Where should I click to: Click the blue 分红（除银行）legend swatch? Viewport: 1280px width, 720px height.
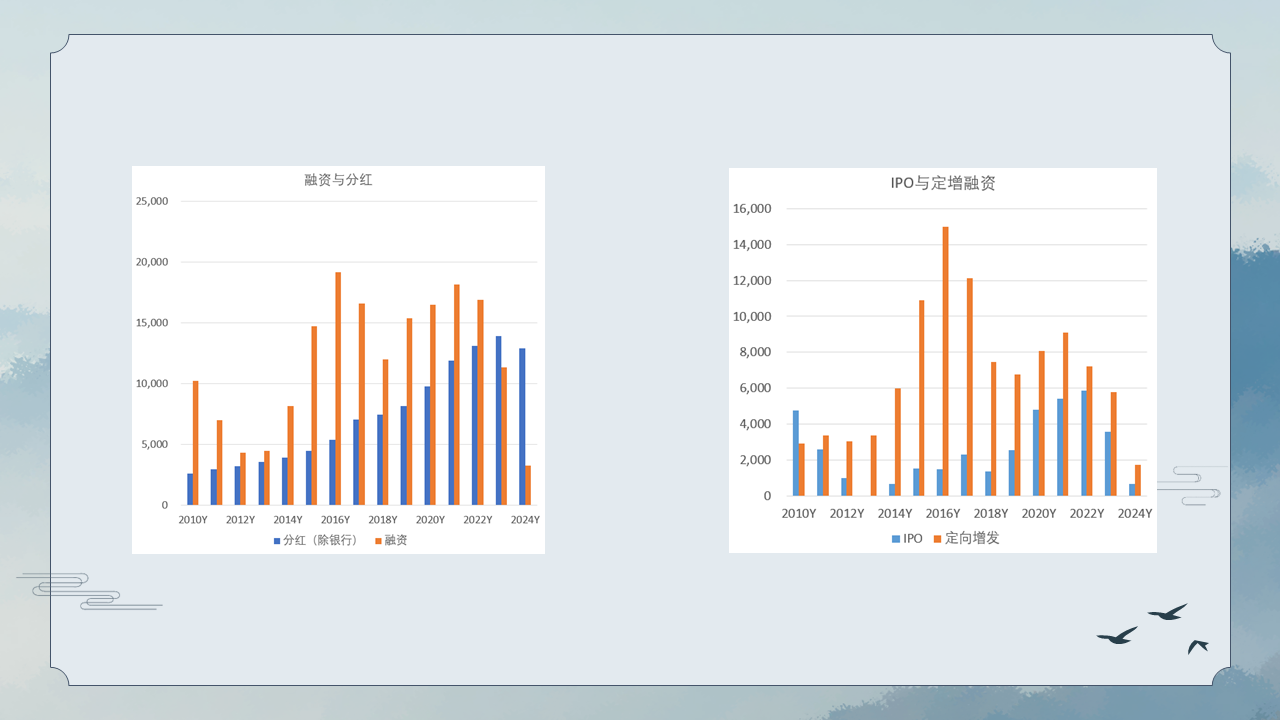coord(277,541)
